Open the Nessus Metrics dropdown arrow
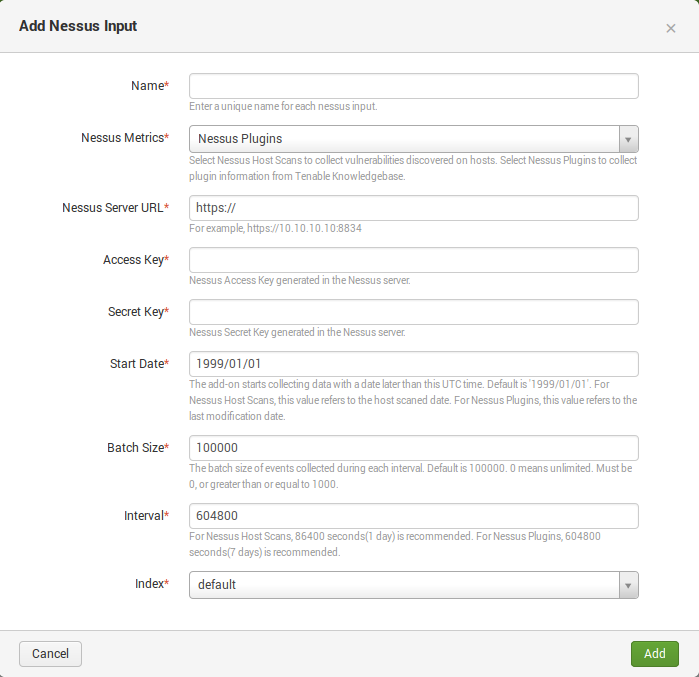Screen dimensions: 699x677 [x=628, y=139]
